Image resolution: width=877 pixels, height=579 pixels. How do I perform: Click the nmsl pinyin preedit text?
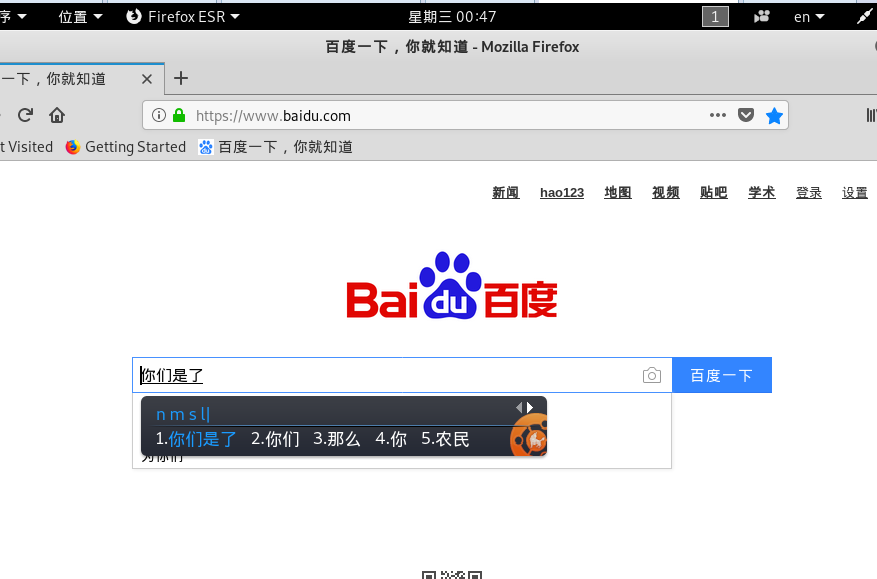182,415
